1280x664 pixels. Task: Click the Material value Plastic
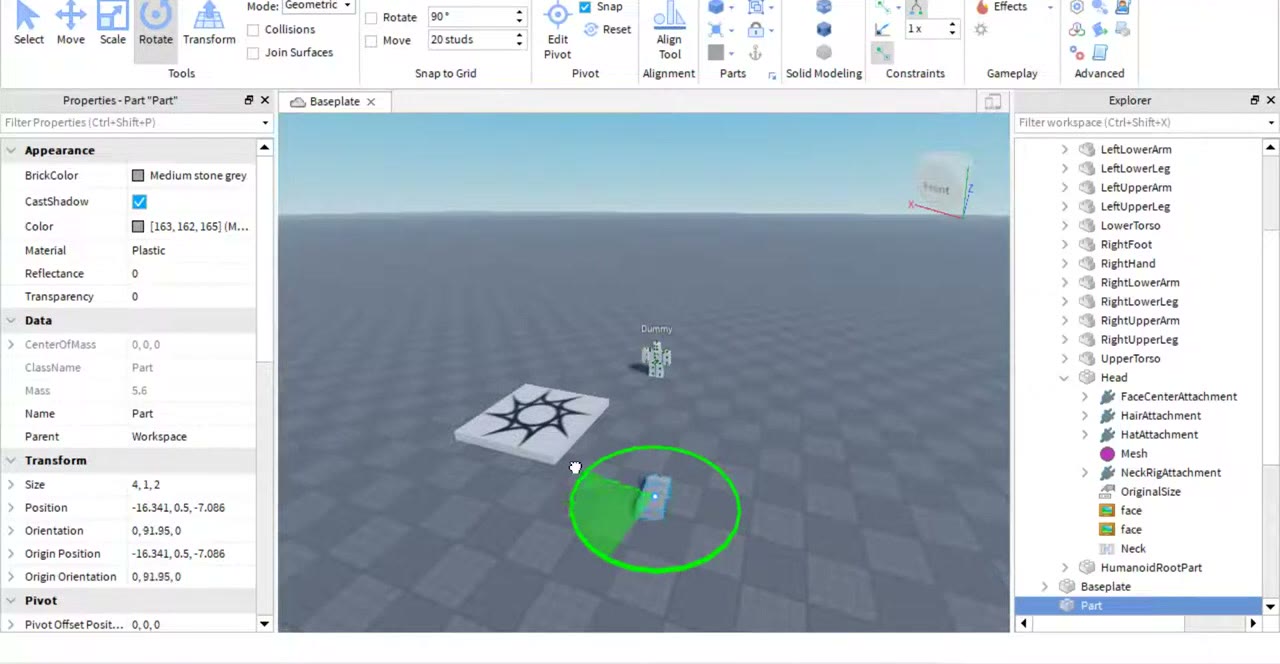pyautogui.click(x=149, y=251)
